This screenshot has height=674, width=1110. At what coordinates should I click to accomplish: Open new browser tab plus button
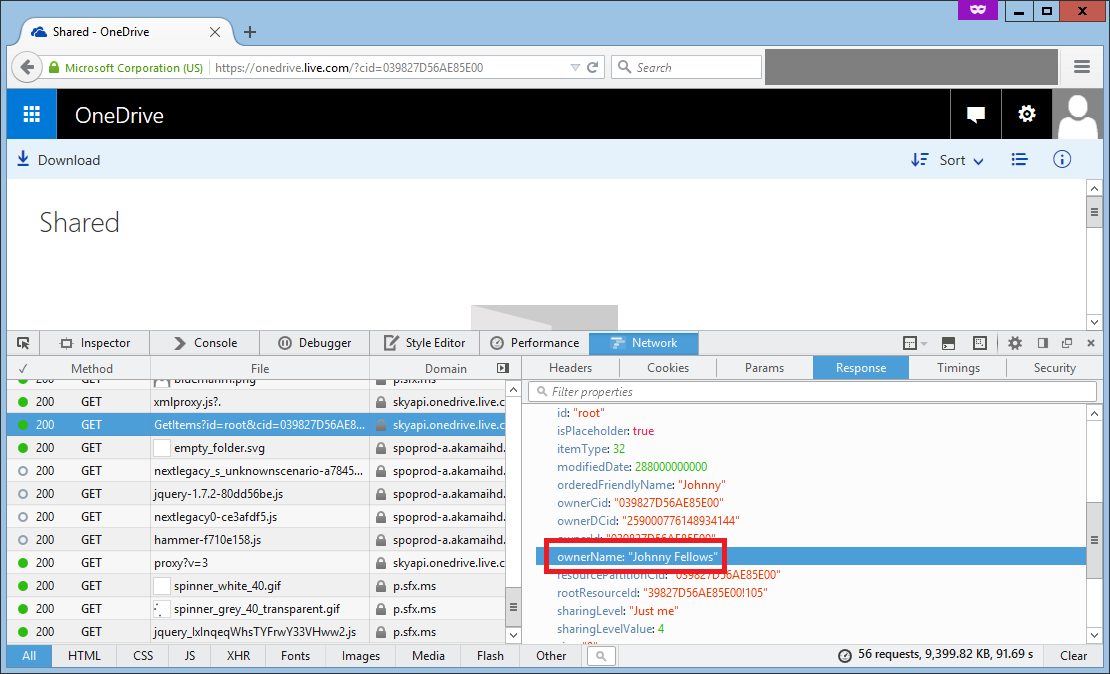click(250, 32)
